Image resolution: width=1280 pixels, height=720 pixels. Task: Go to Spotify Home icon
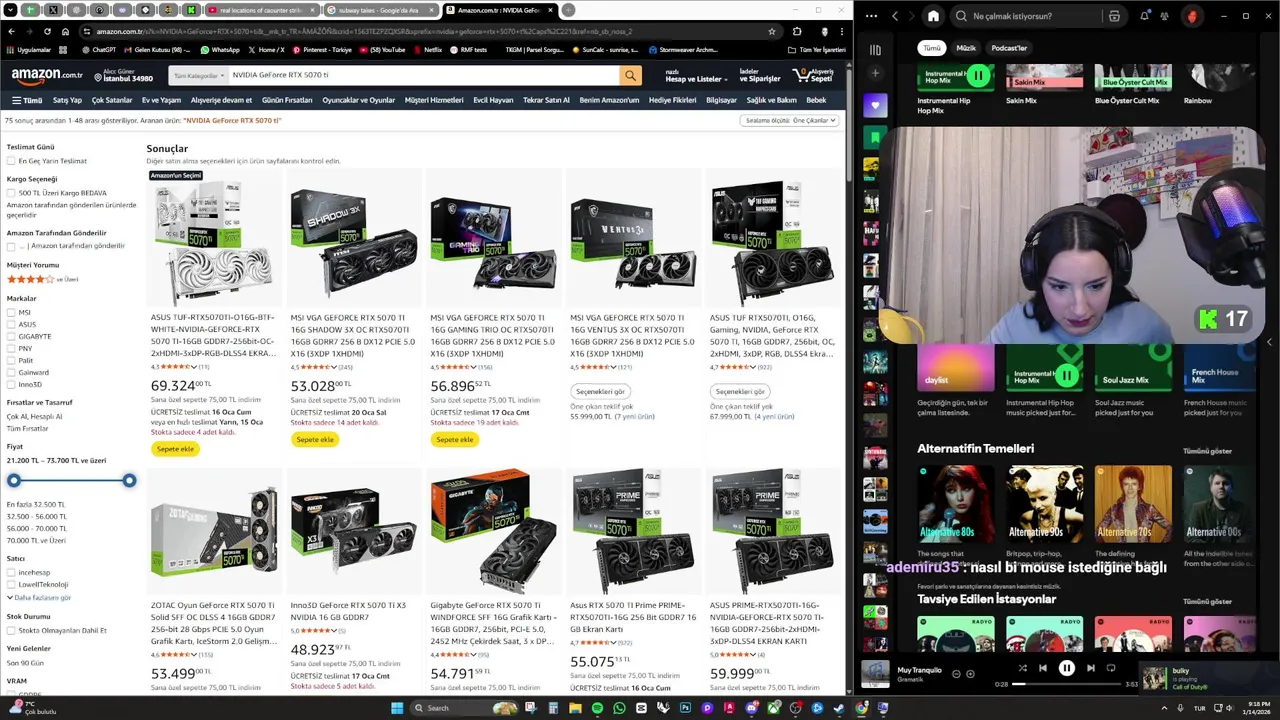[933, 16]
